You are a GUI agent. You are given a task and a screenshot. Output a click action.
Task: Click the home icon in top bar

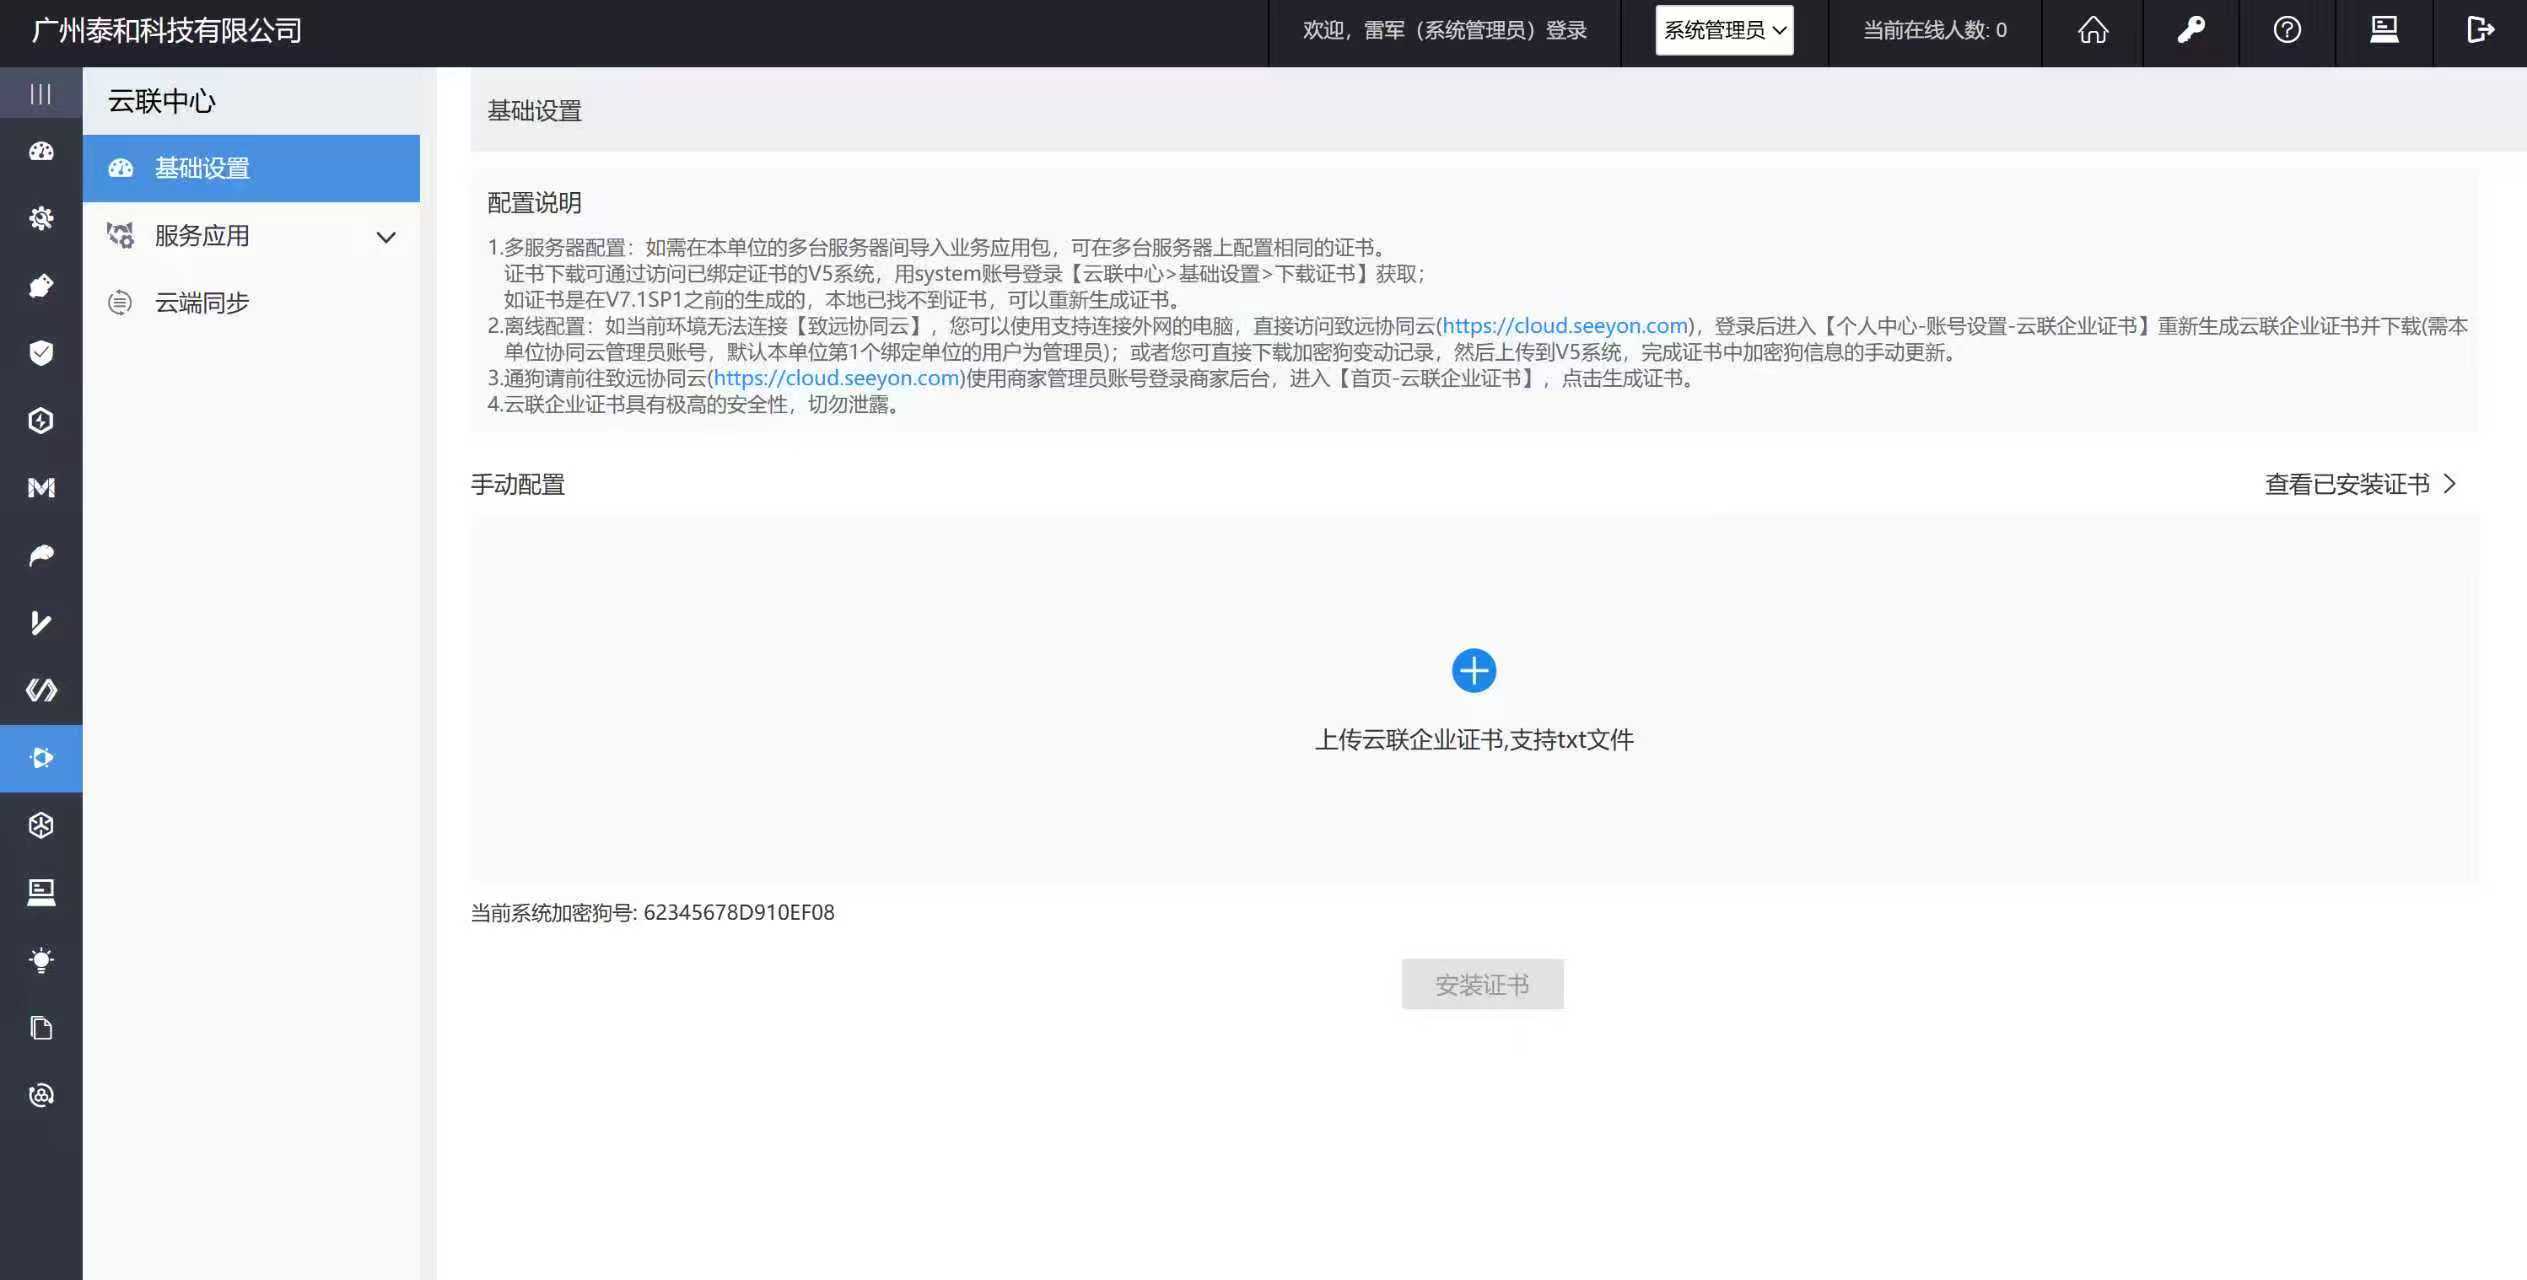[2092, 30]
